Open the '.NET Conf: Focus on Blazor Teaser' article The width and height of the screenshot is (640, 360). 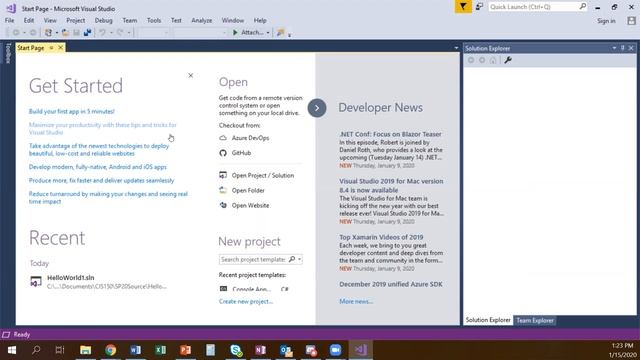point(390,134)
